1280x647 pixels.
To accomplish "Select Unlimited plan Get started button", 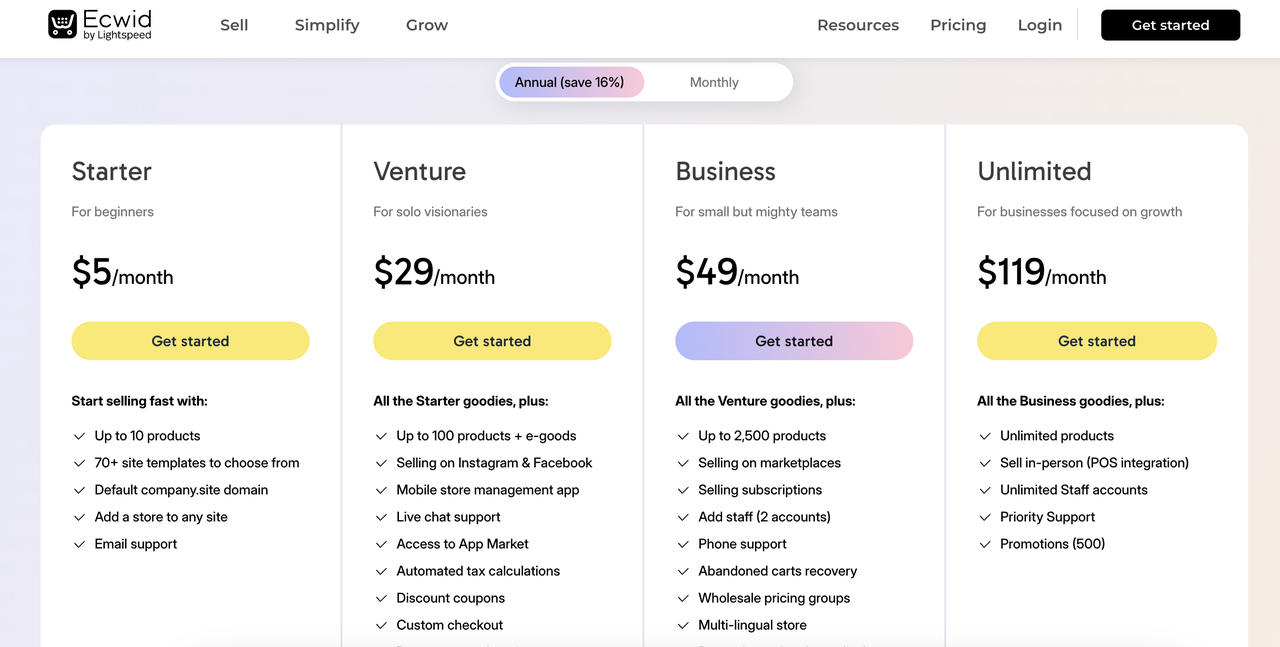I will coord(1097,341).
